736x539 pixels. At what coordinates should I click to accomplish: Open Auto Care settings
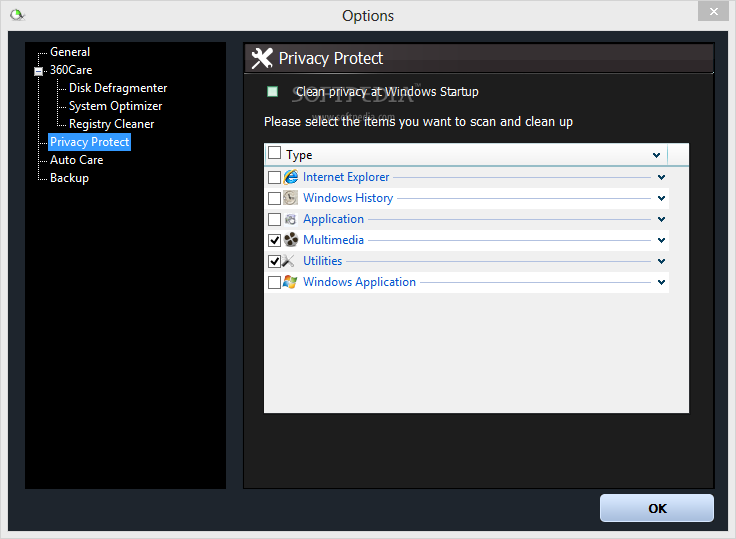tap(77, 160)
